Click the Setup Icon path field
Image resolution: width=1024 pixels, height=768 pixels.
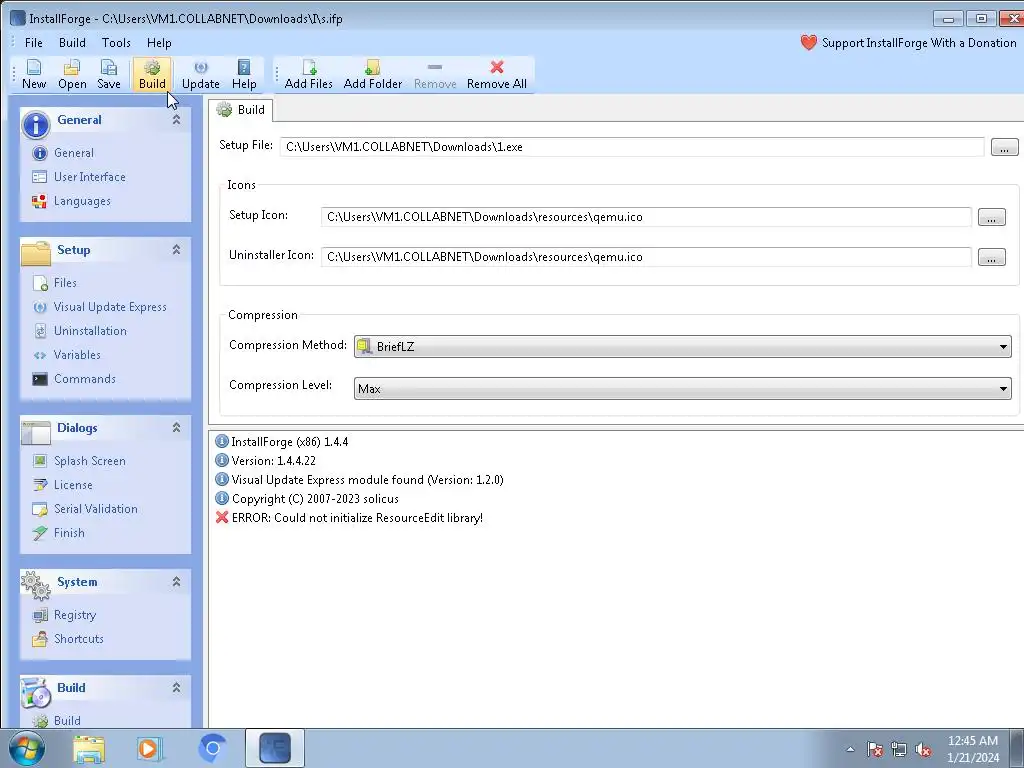[x=646, y=217]
